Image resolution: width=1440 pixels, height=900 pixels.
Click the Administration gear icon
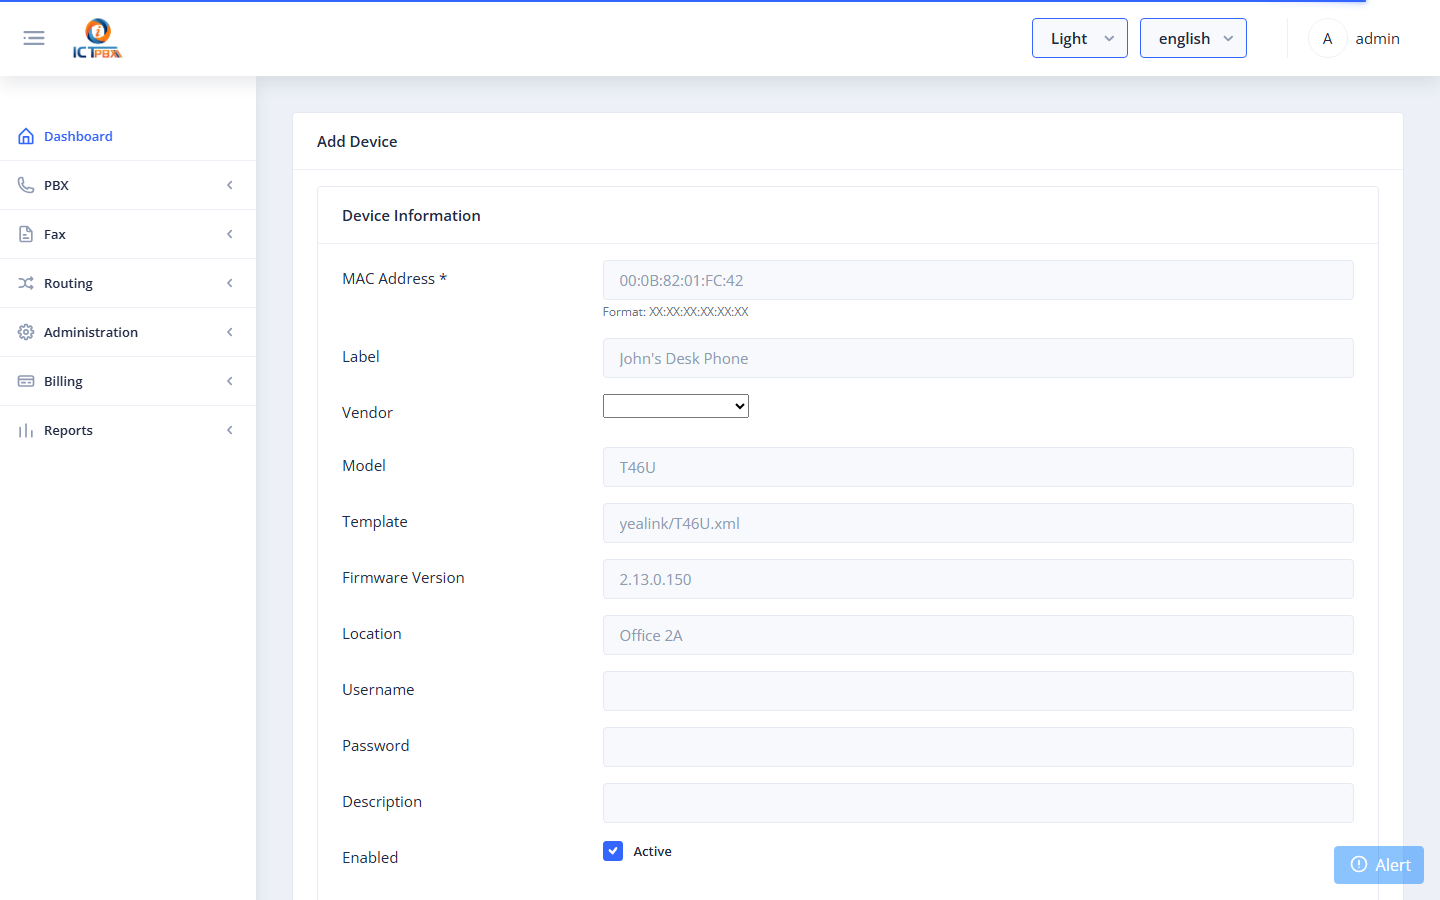tap(26, 332)
